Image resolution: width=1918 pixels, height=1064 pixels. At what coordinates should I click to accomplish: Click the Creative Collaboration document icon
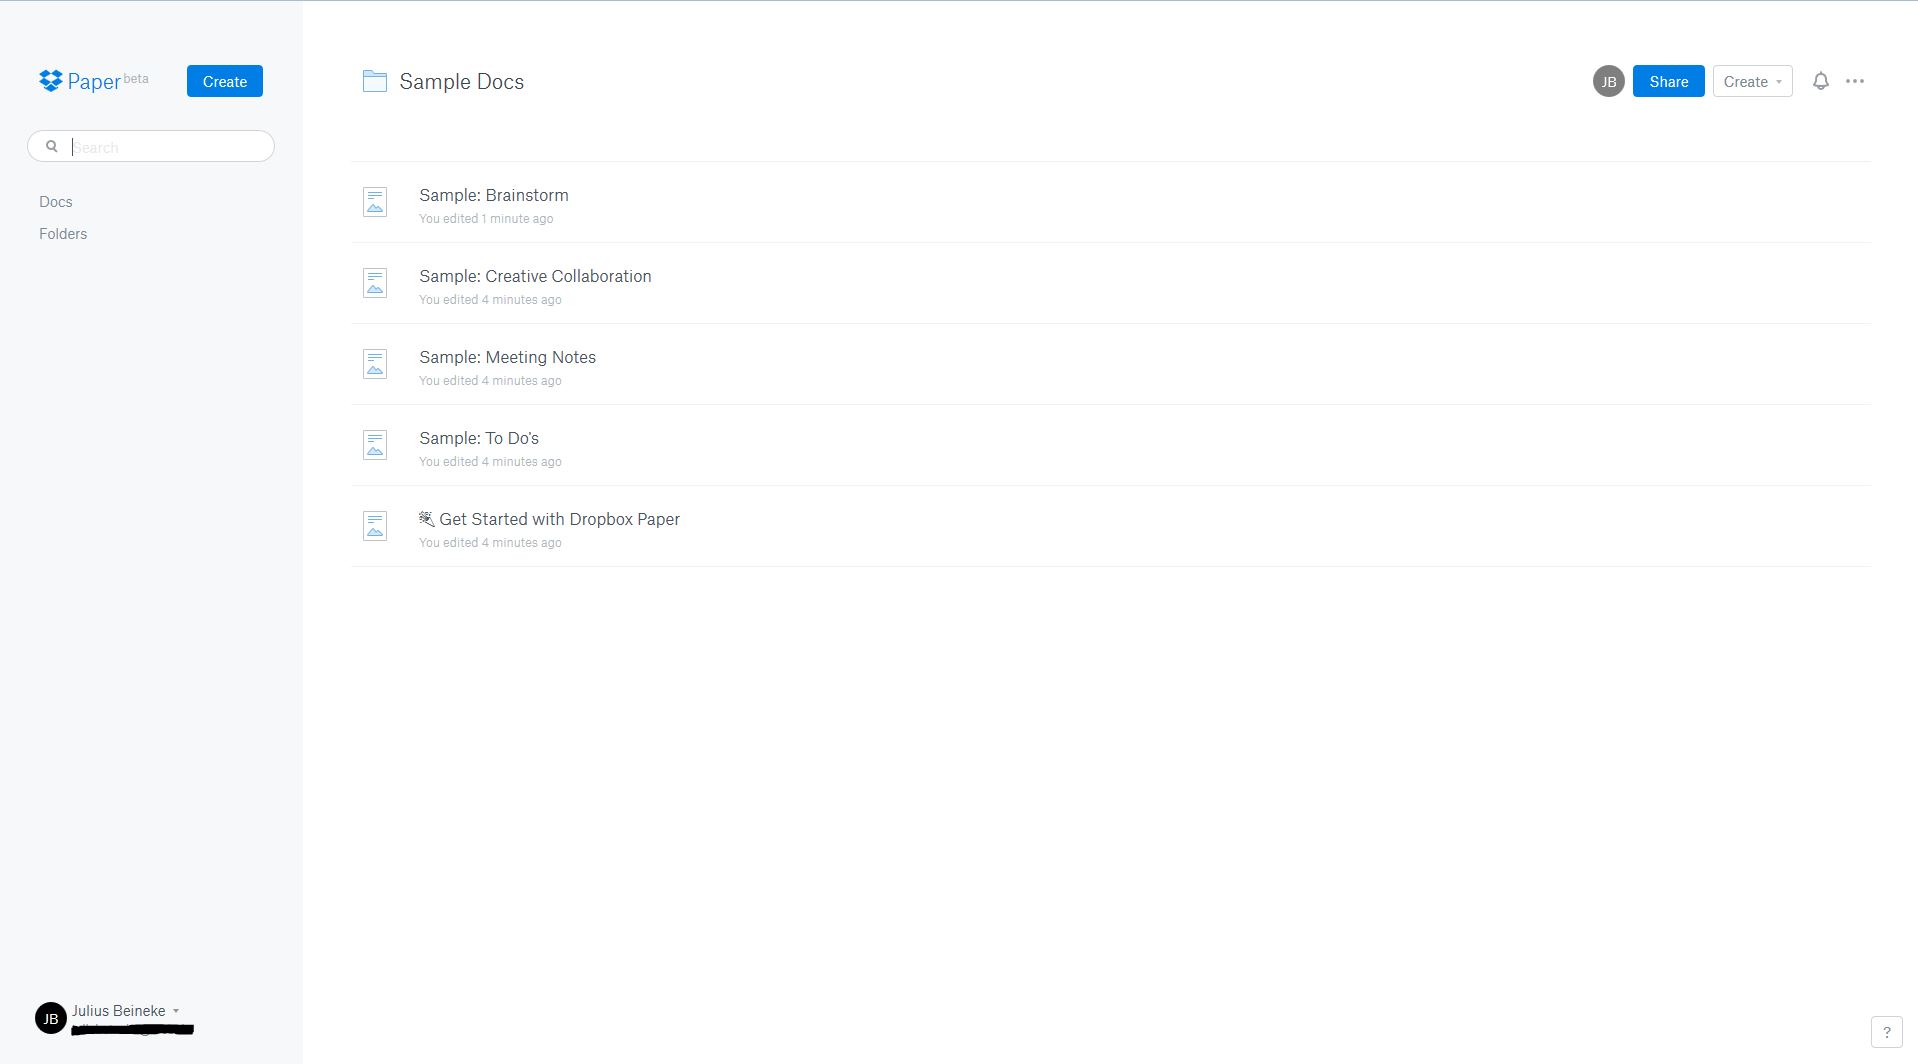click(x=375, y=283)
